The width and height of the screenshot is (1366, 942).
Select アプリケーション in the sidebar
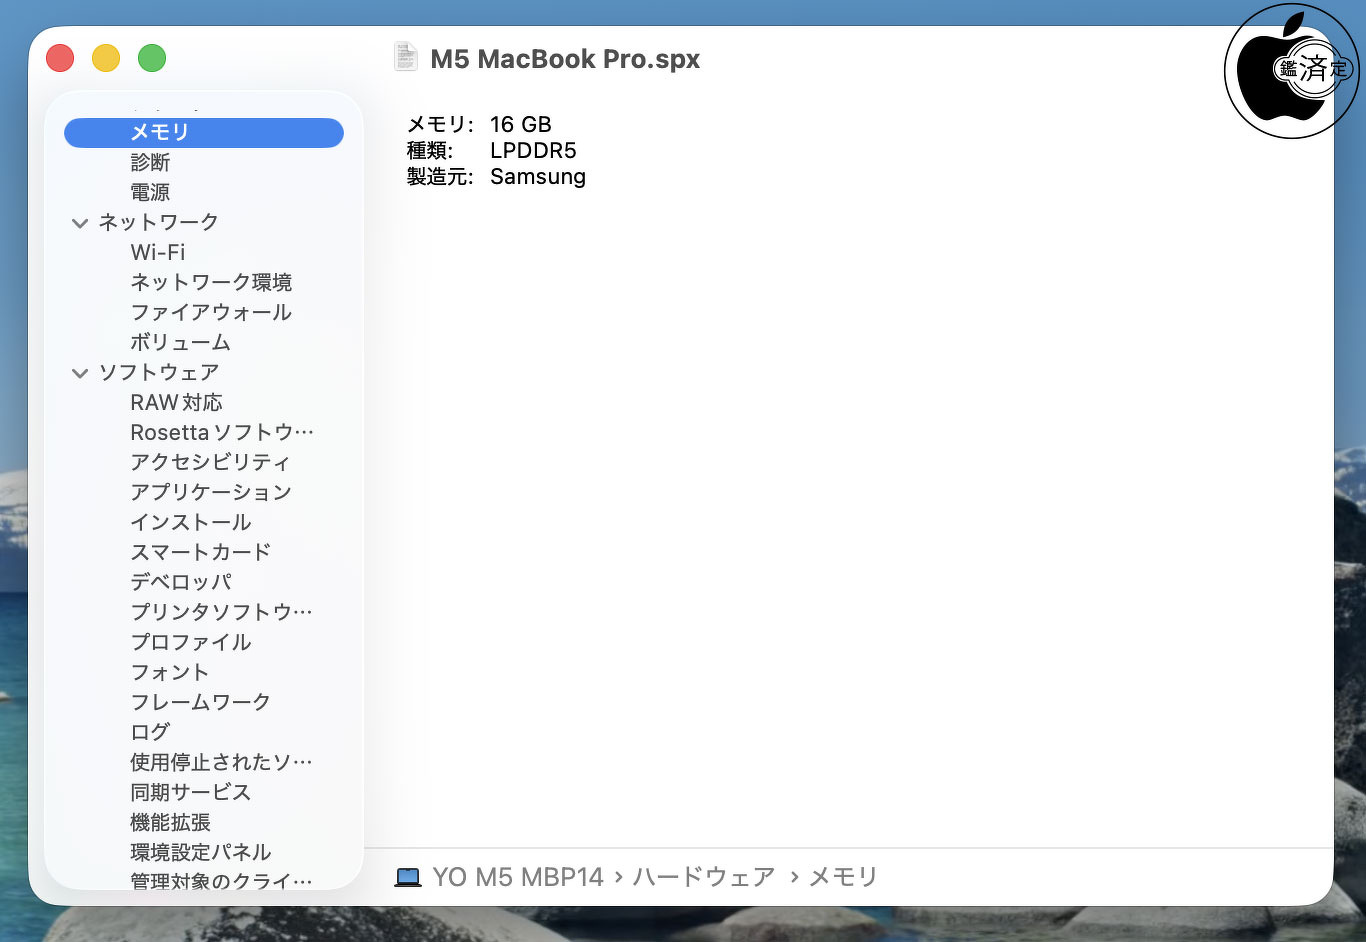(x=211, y=492)
